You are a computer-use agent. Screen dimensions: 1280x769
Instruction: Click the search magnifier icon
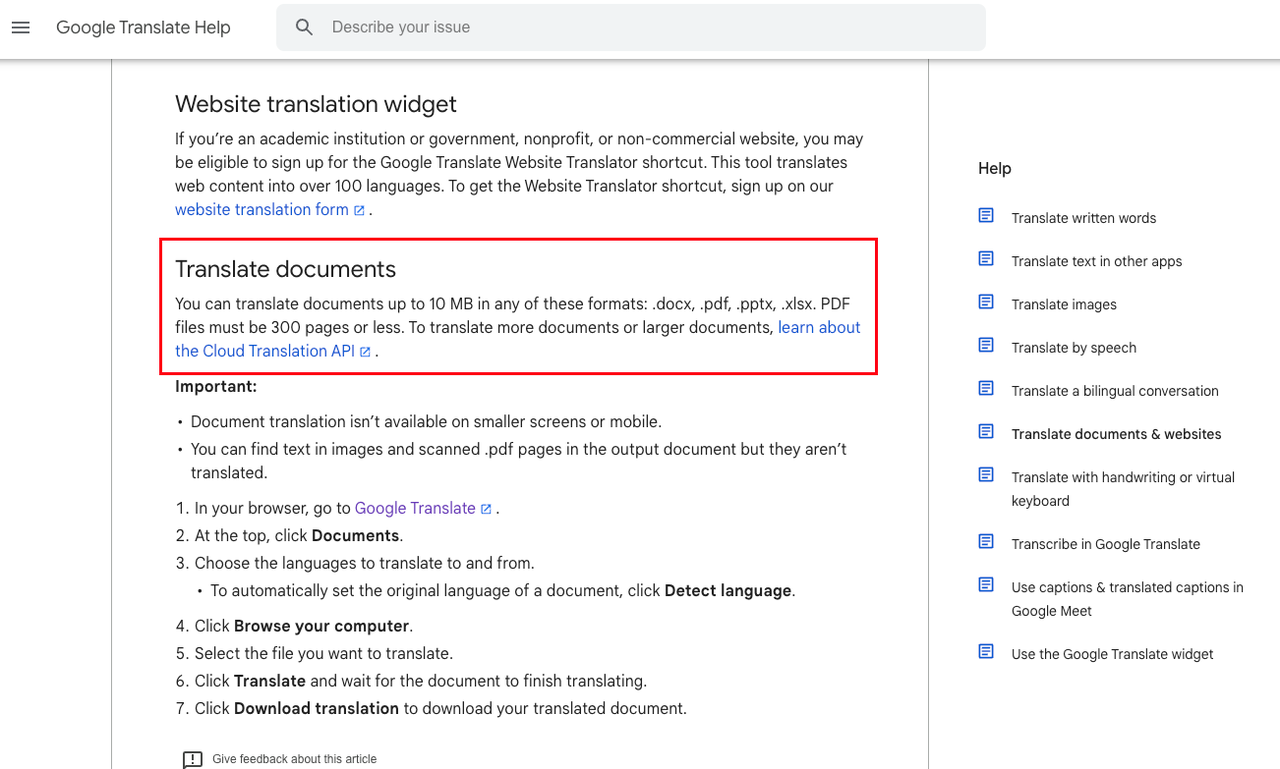tap(304, 27)
